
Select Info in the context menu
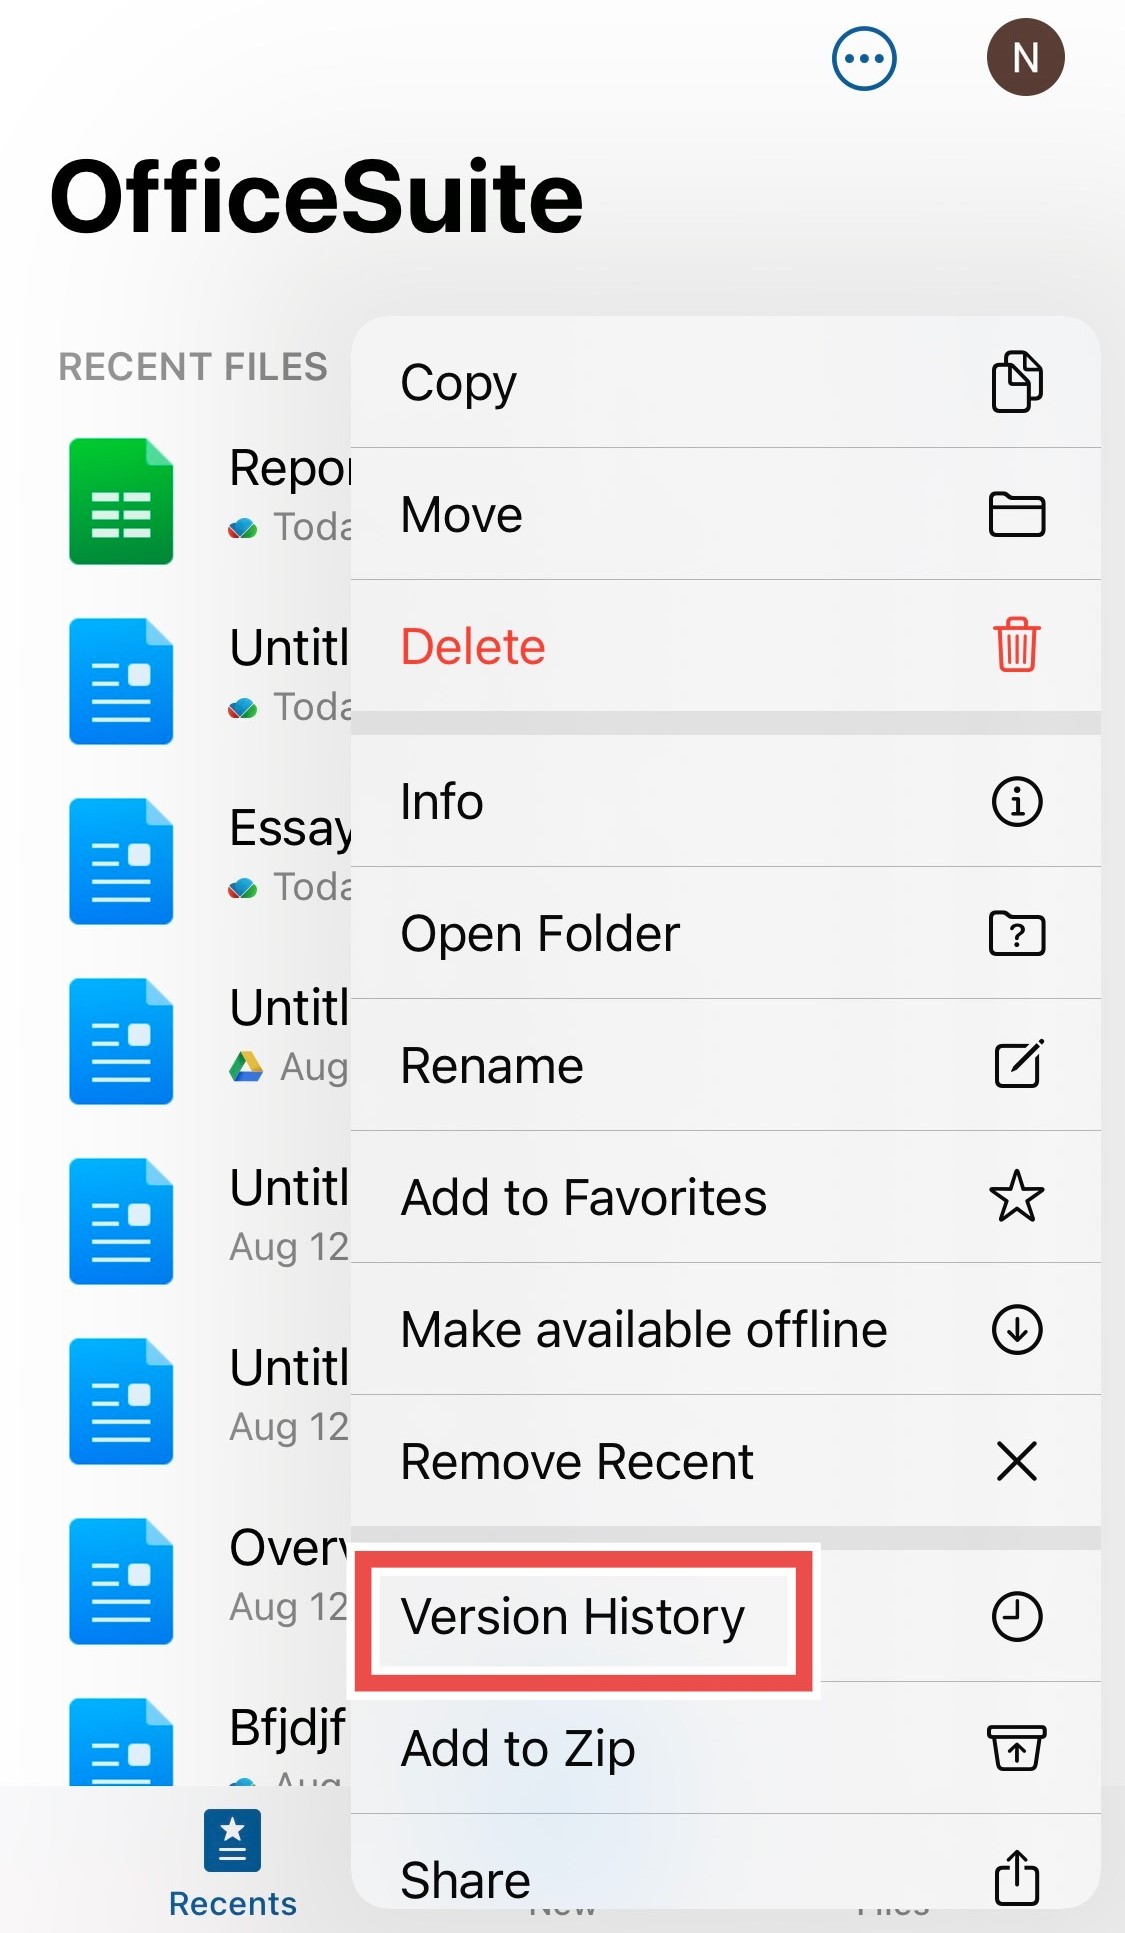[726, 801]
